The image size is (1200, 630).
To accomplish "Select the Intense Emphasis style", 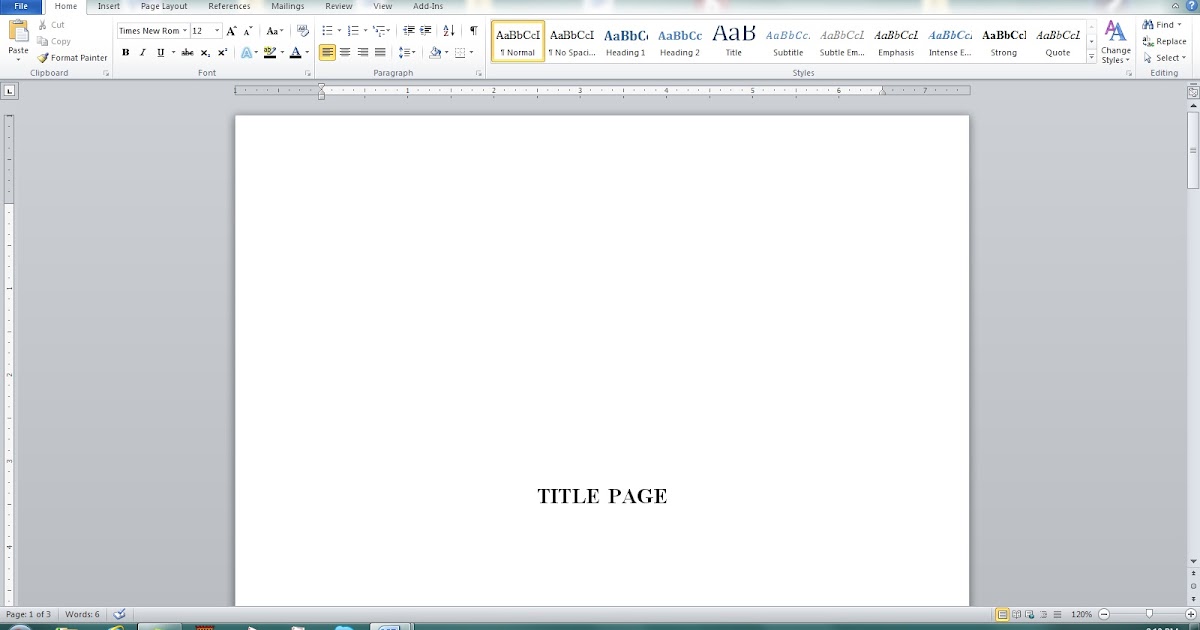I will point(949,40).
